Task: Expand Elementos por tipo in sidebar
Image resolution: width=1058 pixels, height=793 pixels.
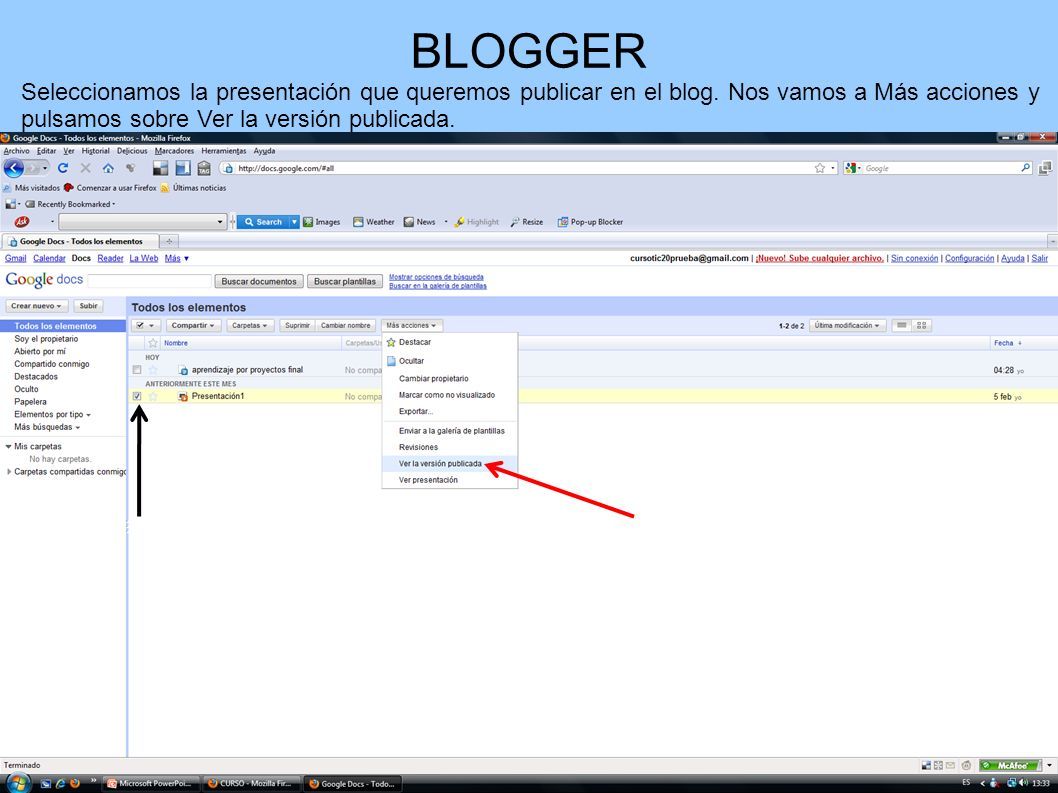Action: pyautogui.click(x=52, y=414)
